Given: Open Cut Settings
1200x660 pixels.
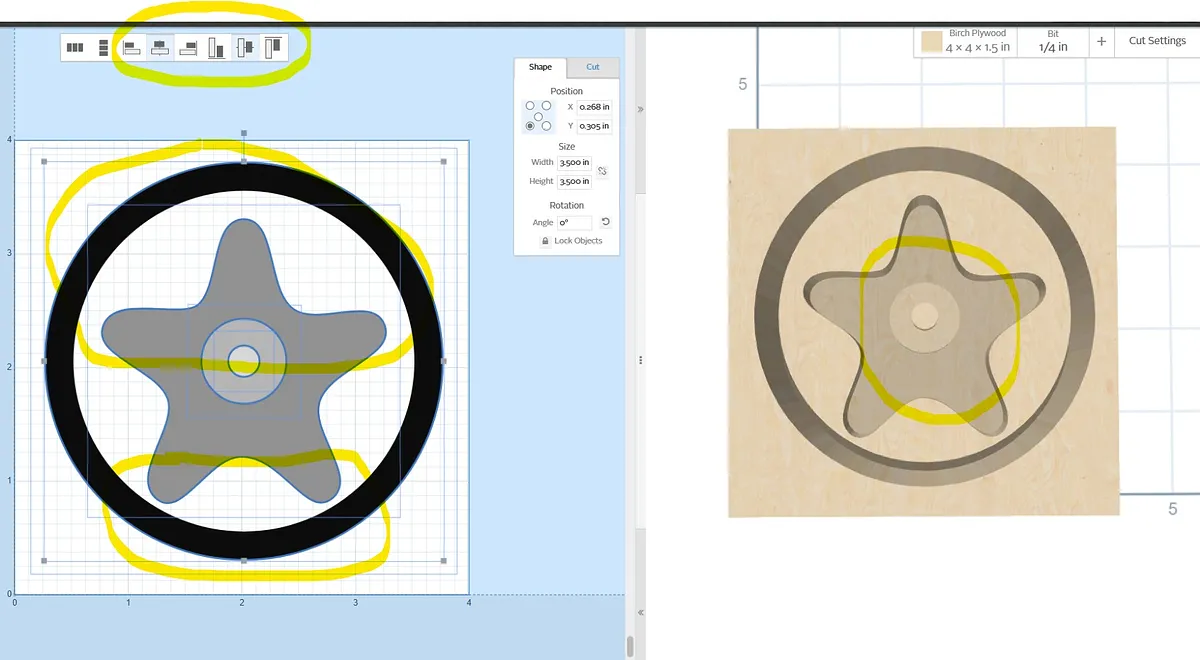Looking at the screenshot, I should (1156, 41).
